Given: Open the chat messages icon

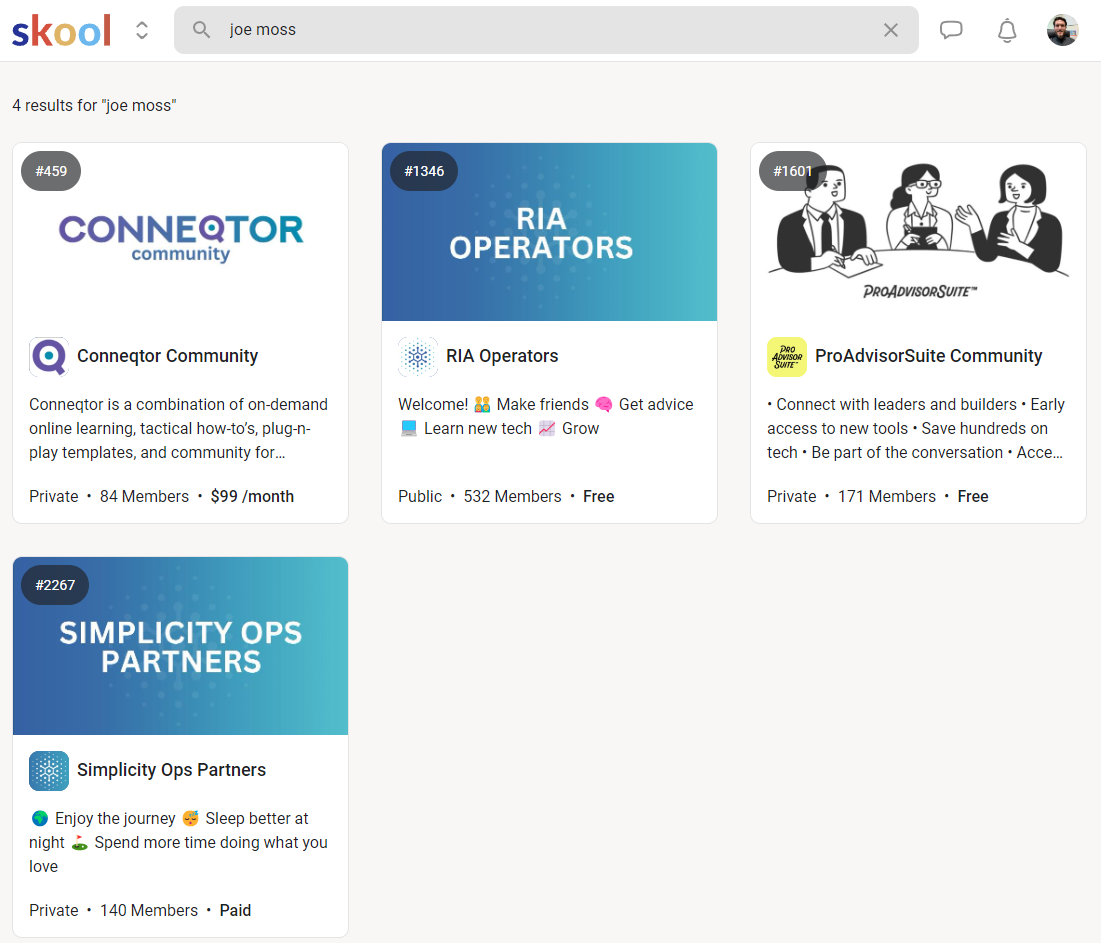Looking at the screenshot, I should [951, 30].
